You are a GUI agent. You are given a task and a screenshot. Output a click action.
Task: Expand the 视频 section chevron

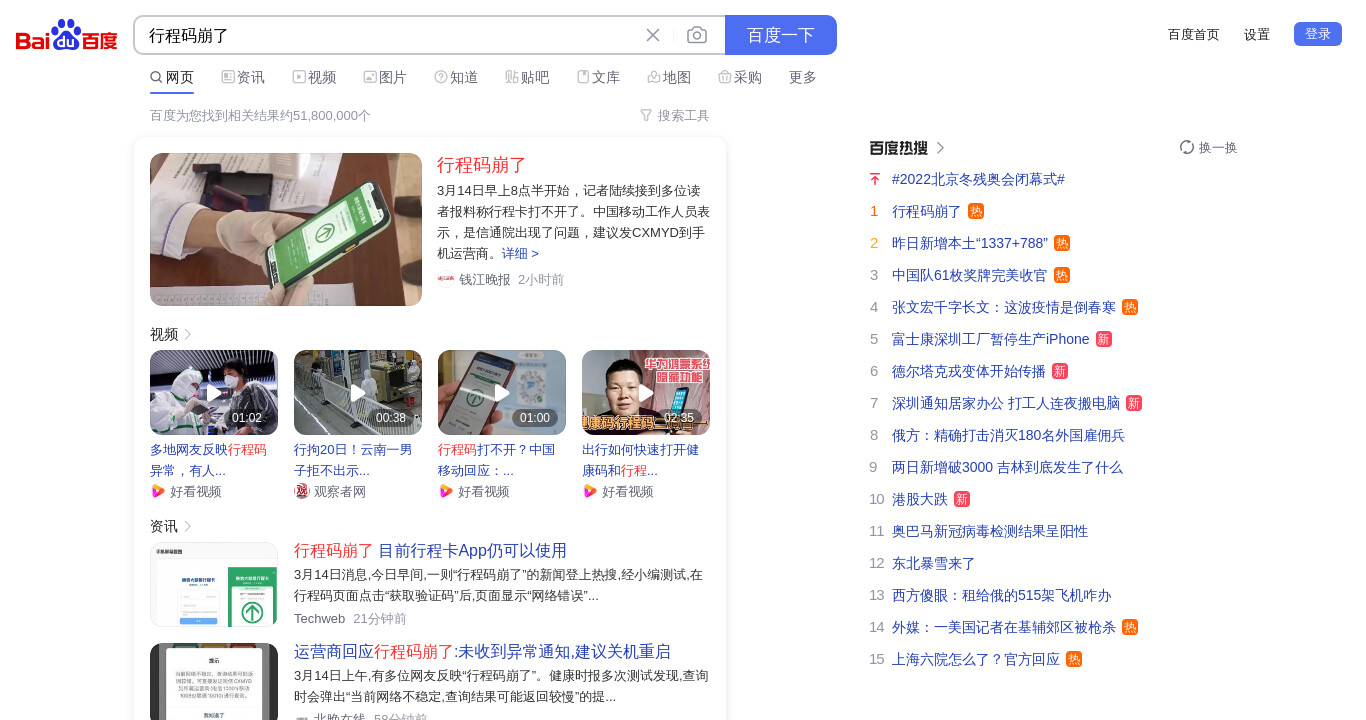tap(188, 334)
